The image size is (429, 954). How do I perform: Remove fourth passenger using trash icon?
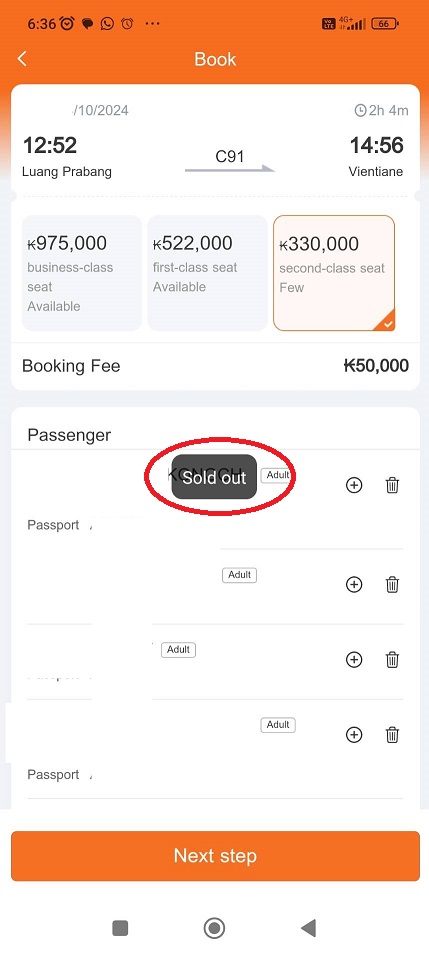(392, 735)
